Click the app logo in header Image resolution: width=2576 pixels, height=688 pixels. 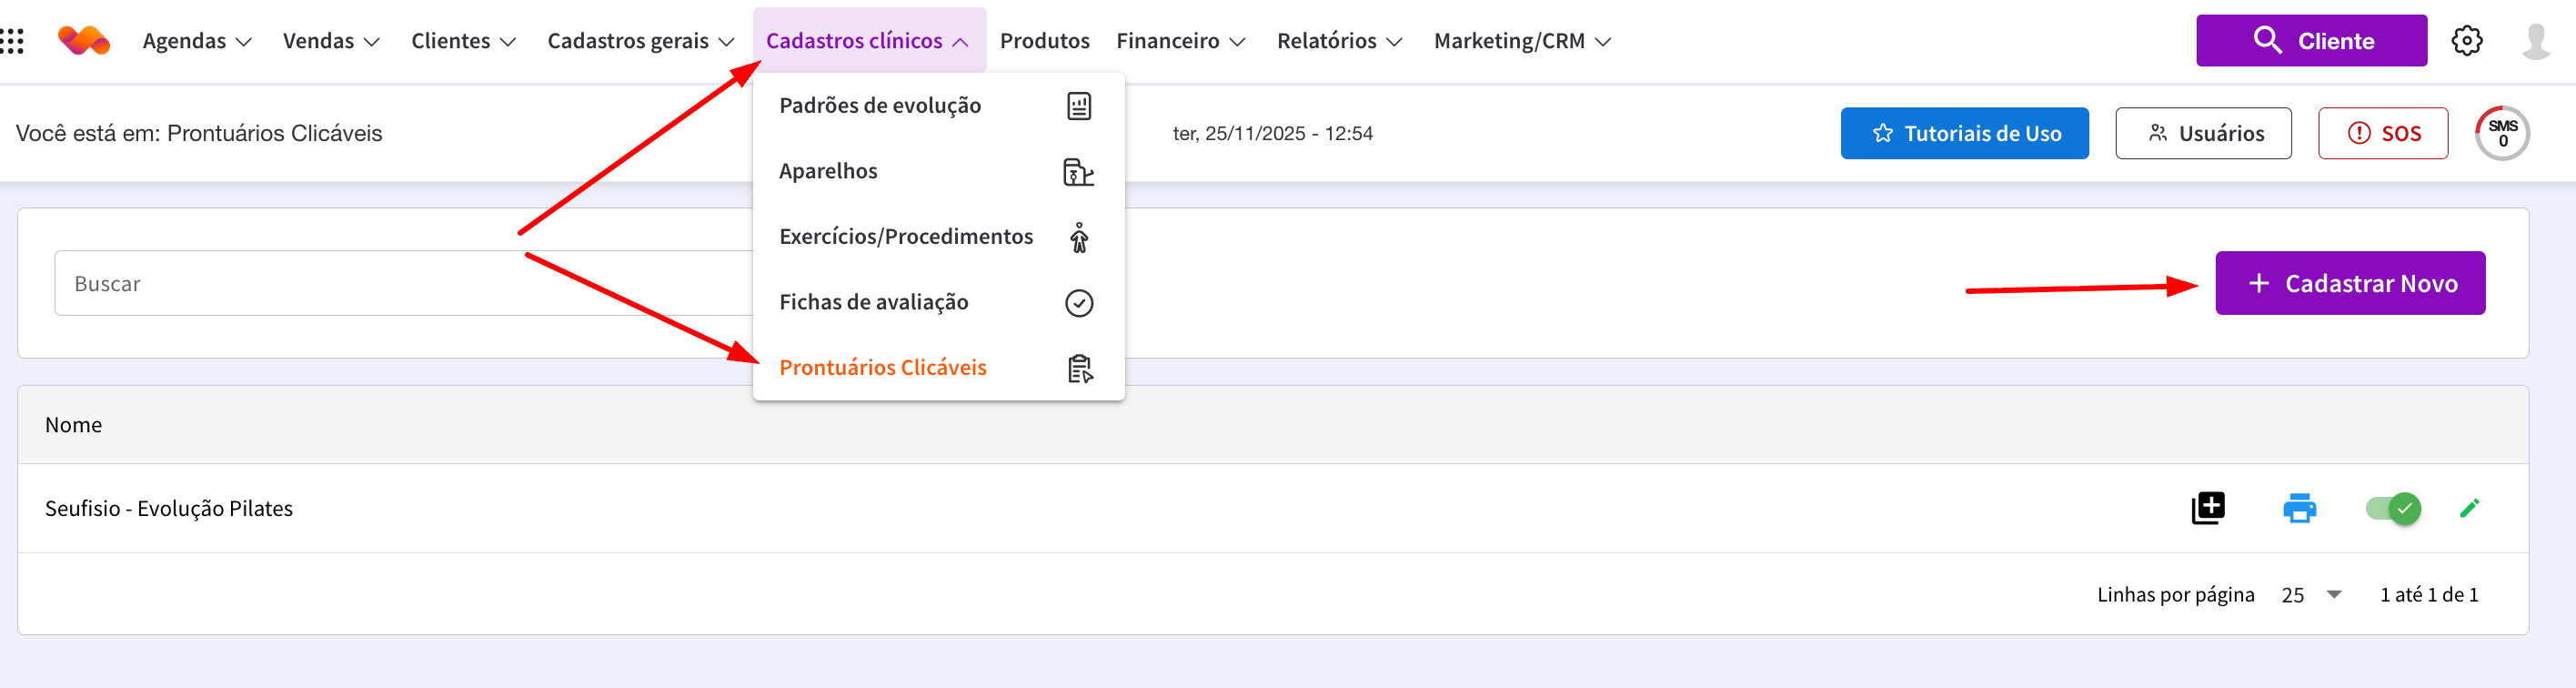tap(84, 41)
